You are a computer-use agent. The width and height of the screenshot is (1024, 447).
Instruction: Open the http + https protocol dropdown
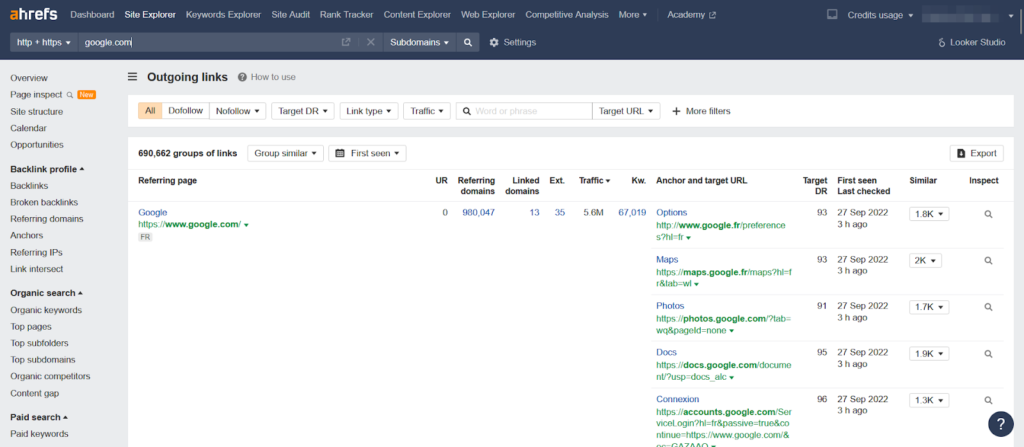pos(44,42)
